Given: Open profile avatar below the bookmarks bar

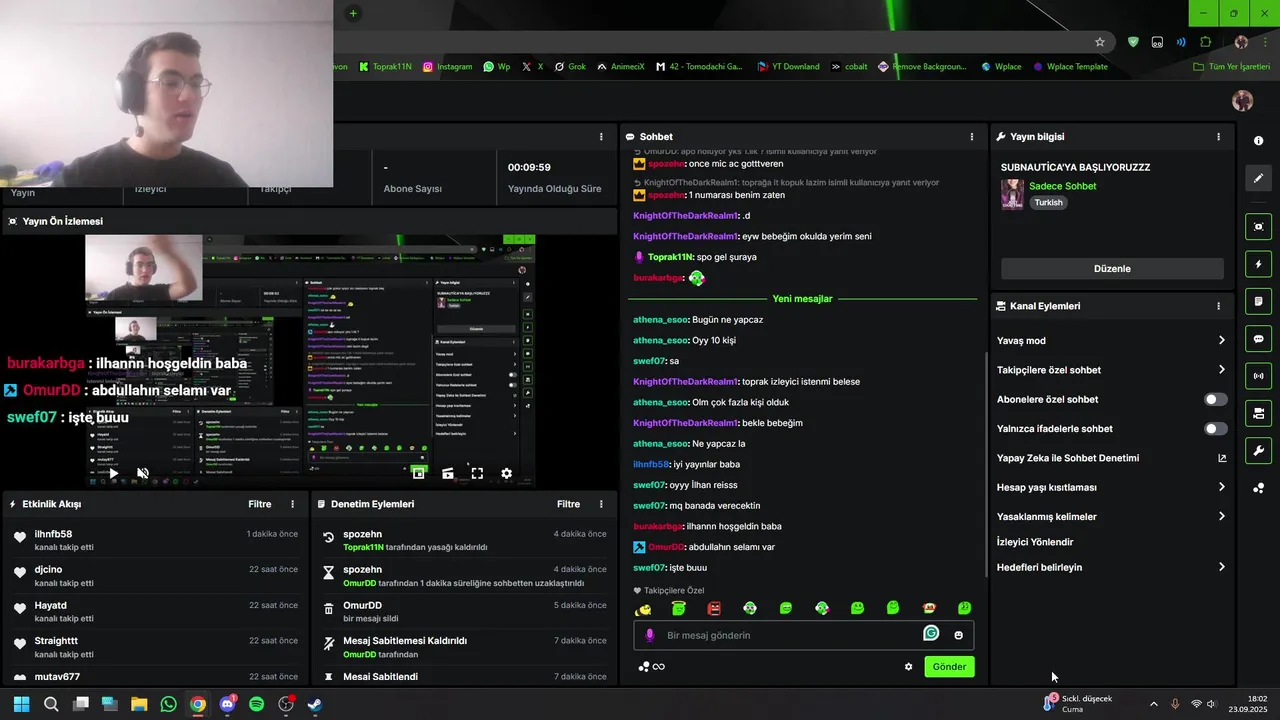Looking at the screenshot, I should 1243,100.
